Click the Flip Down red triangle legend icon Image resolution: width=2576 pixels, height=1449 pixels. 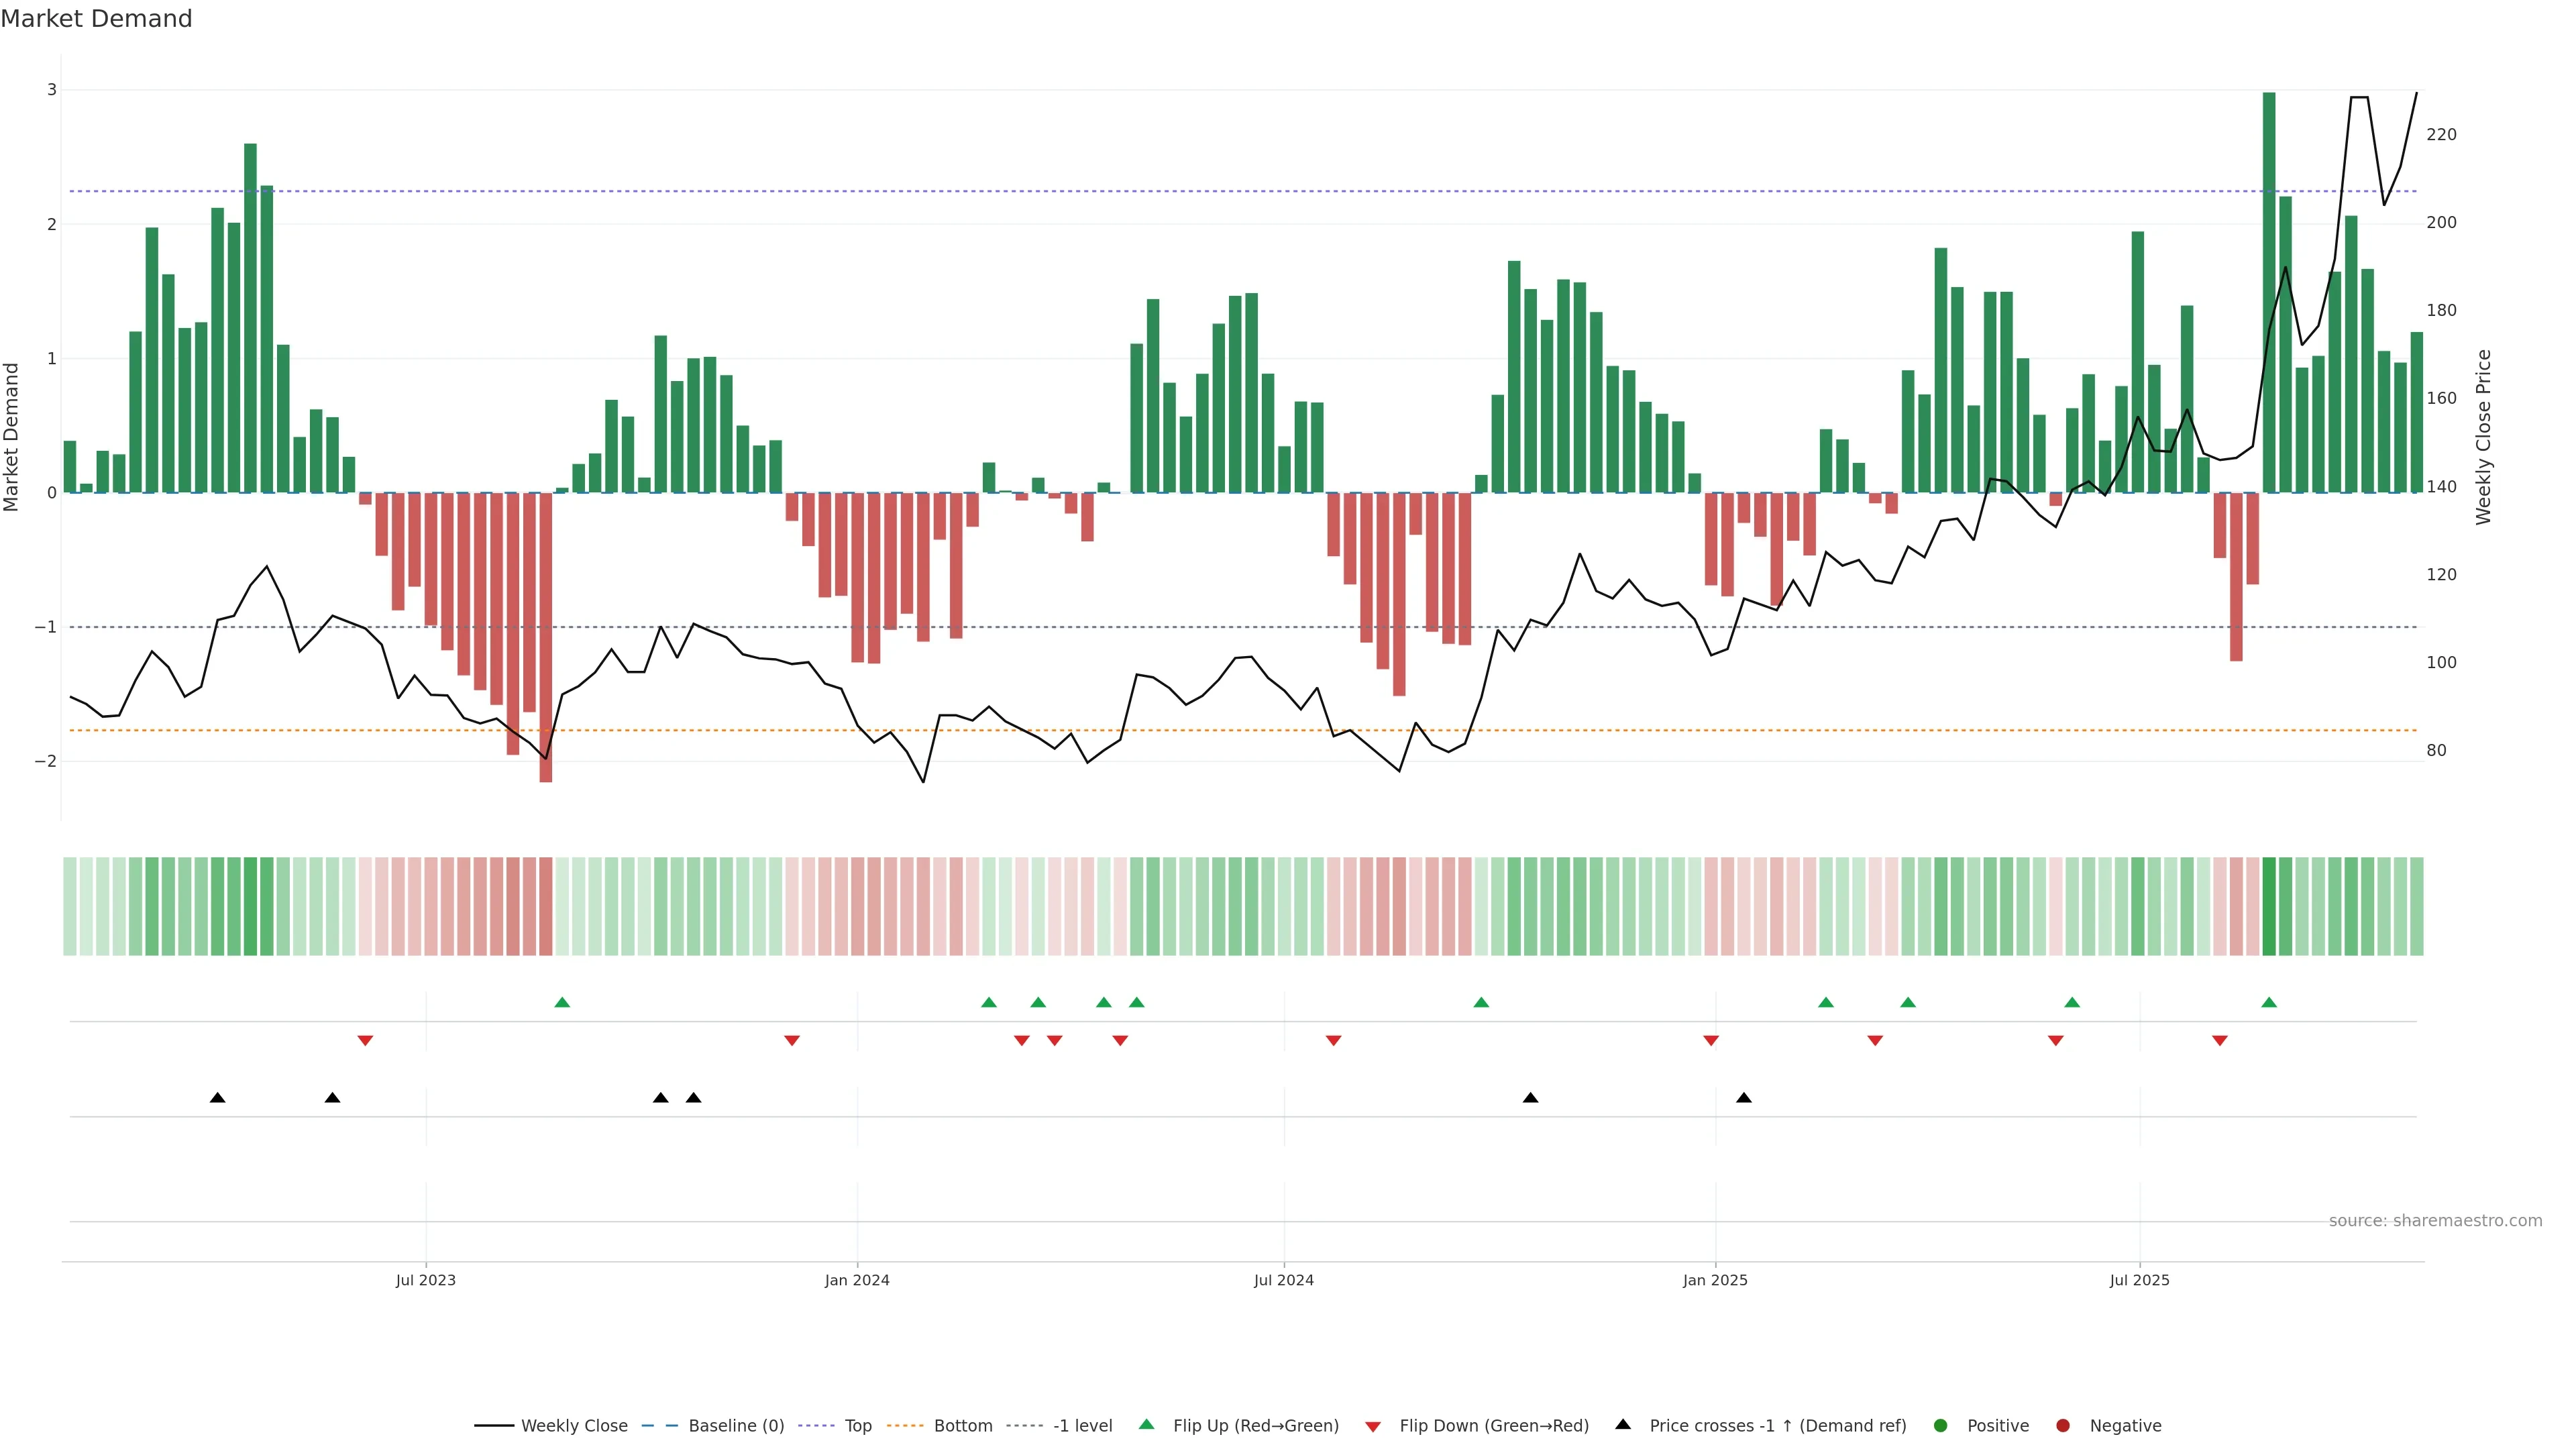[1373, 1426]
